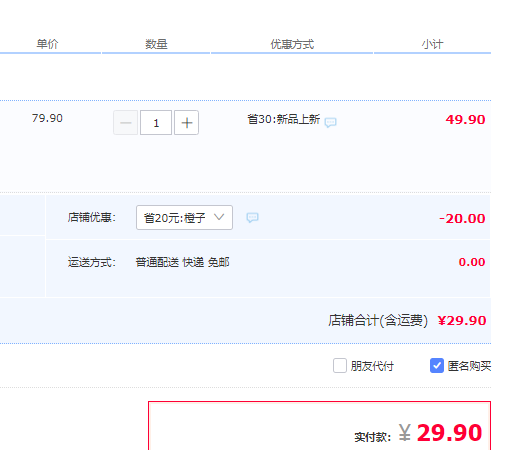The height and width of the screenshot is (450, 505).
Task: Click the 店铺优惠 label
Action: coord(92,217)
